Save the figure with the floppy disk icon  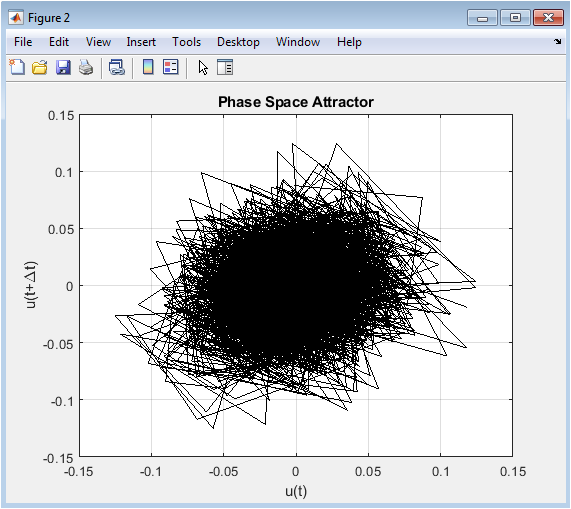[x=63, y=68]
